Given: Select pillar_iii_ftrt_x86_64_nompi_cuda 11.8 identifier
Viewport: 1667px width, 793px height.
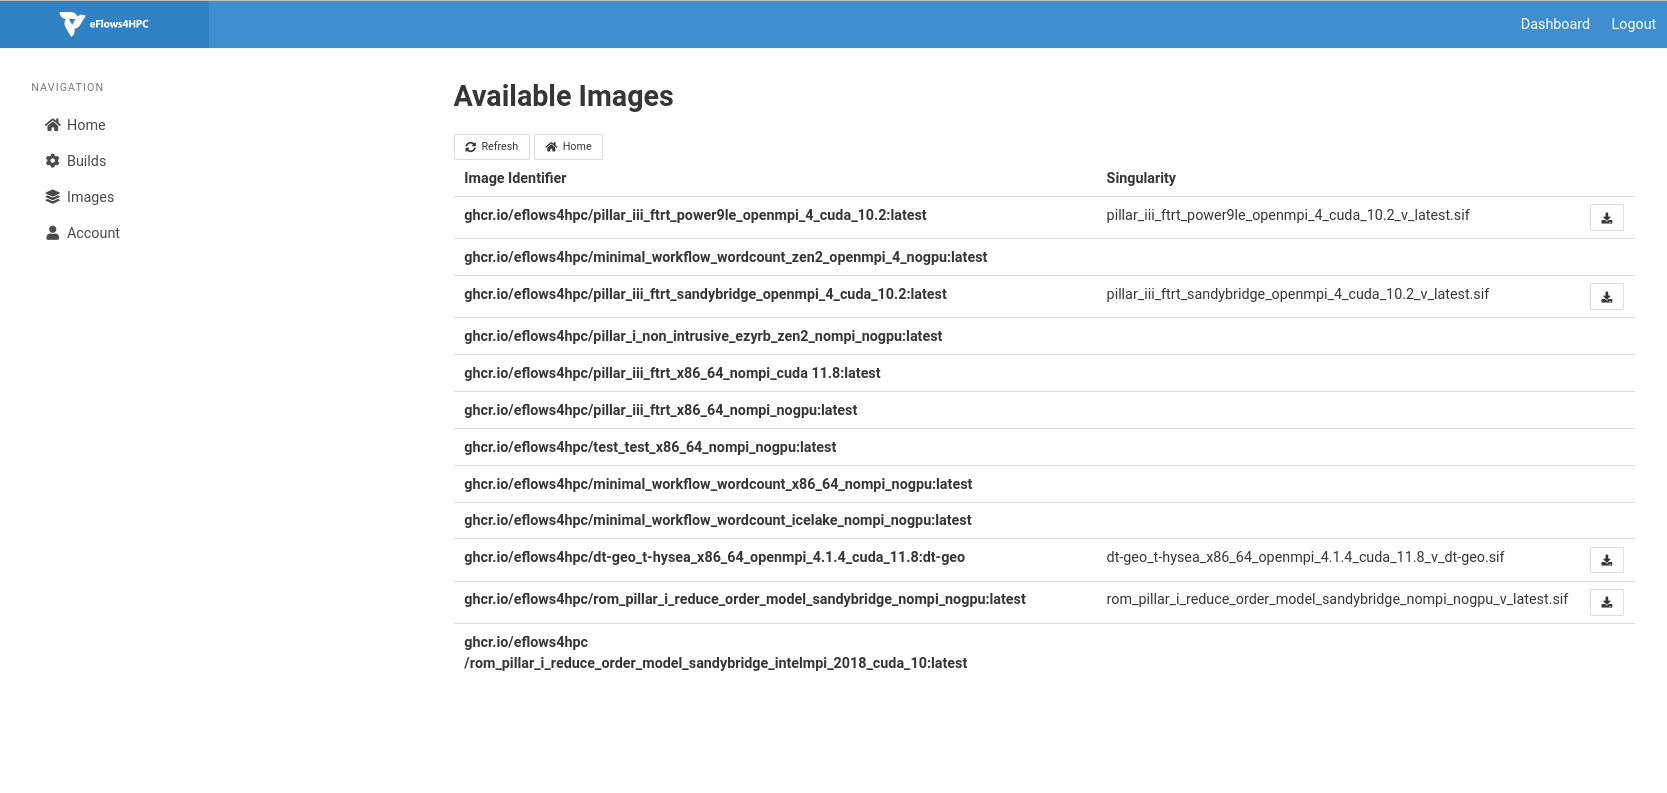Looking at the screenshot, I should click(672, 373).
